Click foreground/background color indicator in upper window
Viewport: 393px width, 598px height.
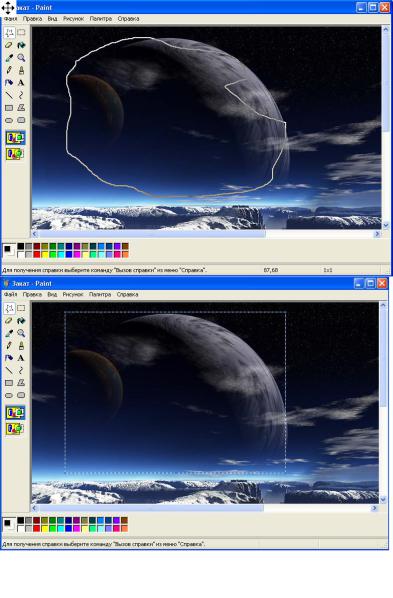pyautogui.click(x=8, y=250)
